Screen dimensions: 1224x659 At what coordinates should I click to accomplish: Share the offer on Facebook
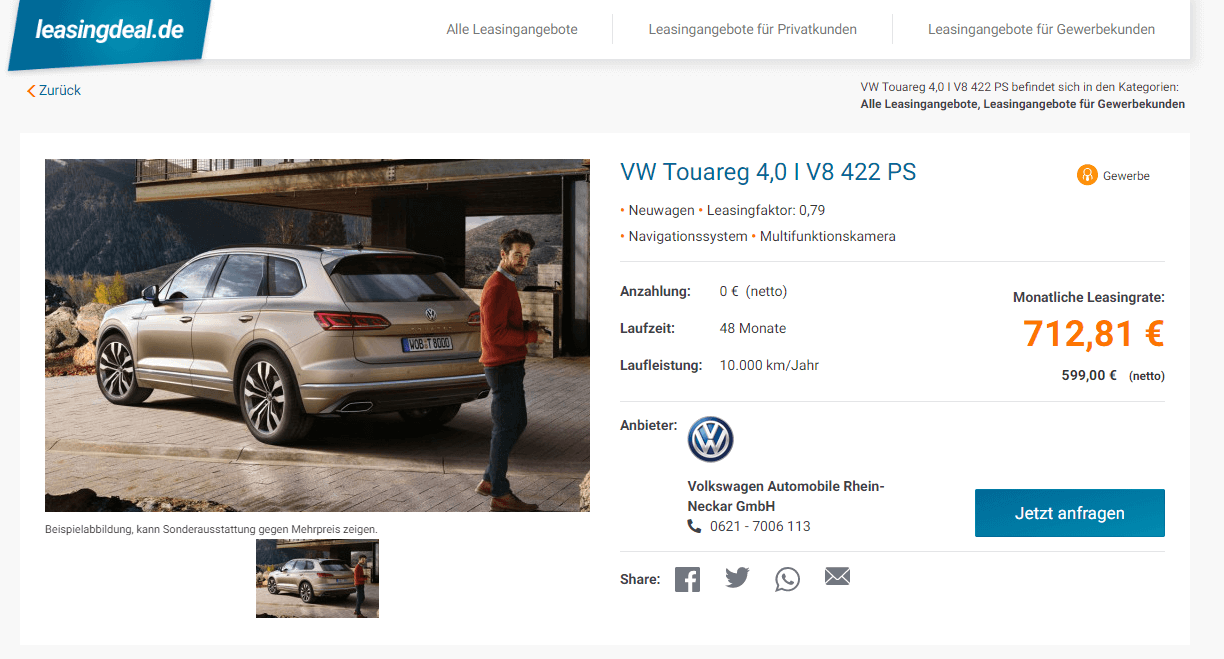687,579
